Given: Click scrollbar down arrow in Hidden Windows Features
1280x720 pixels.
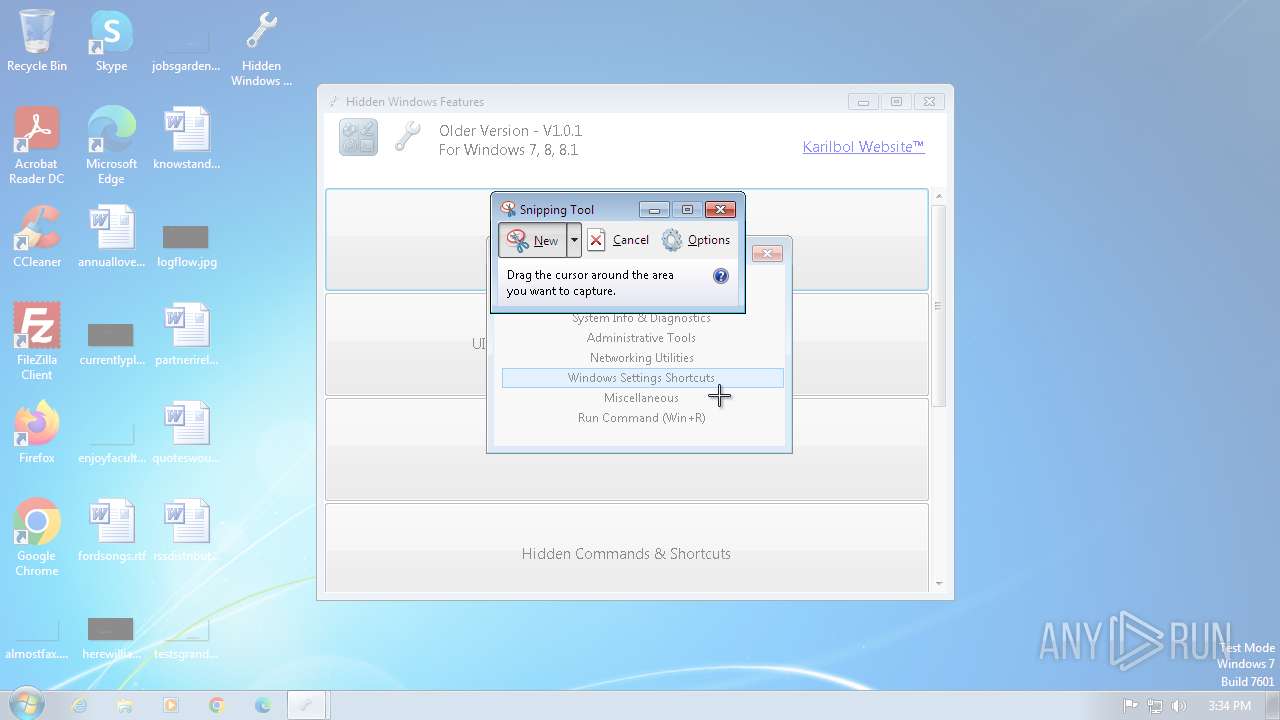Looking at the screenshot, I should click(939, 584).
